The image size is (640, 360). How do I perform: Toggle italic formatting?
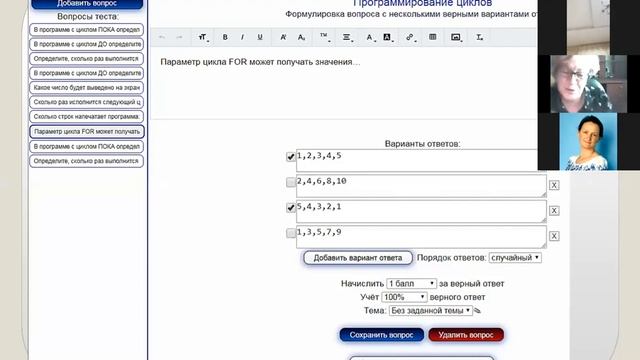[x=242, y=37]
